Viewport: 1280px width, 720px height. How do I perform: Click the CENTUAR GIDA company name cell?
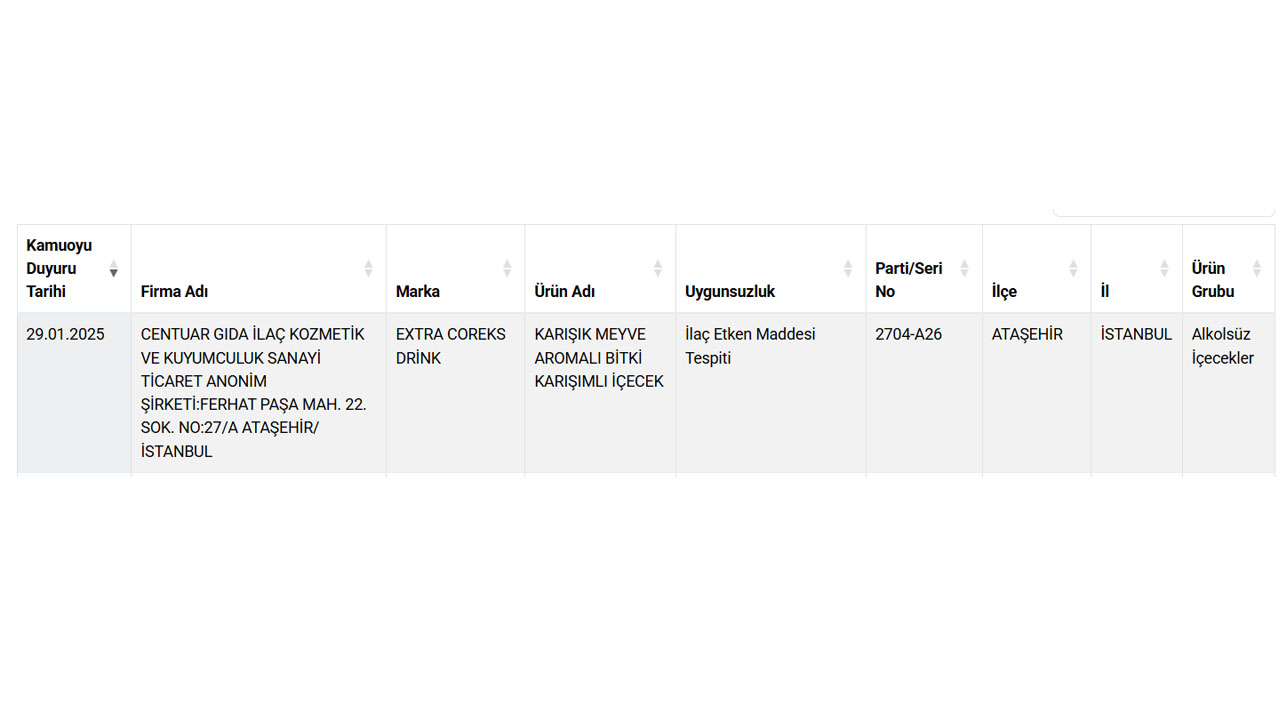pyautogui.click(x=253, y=392)
